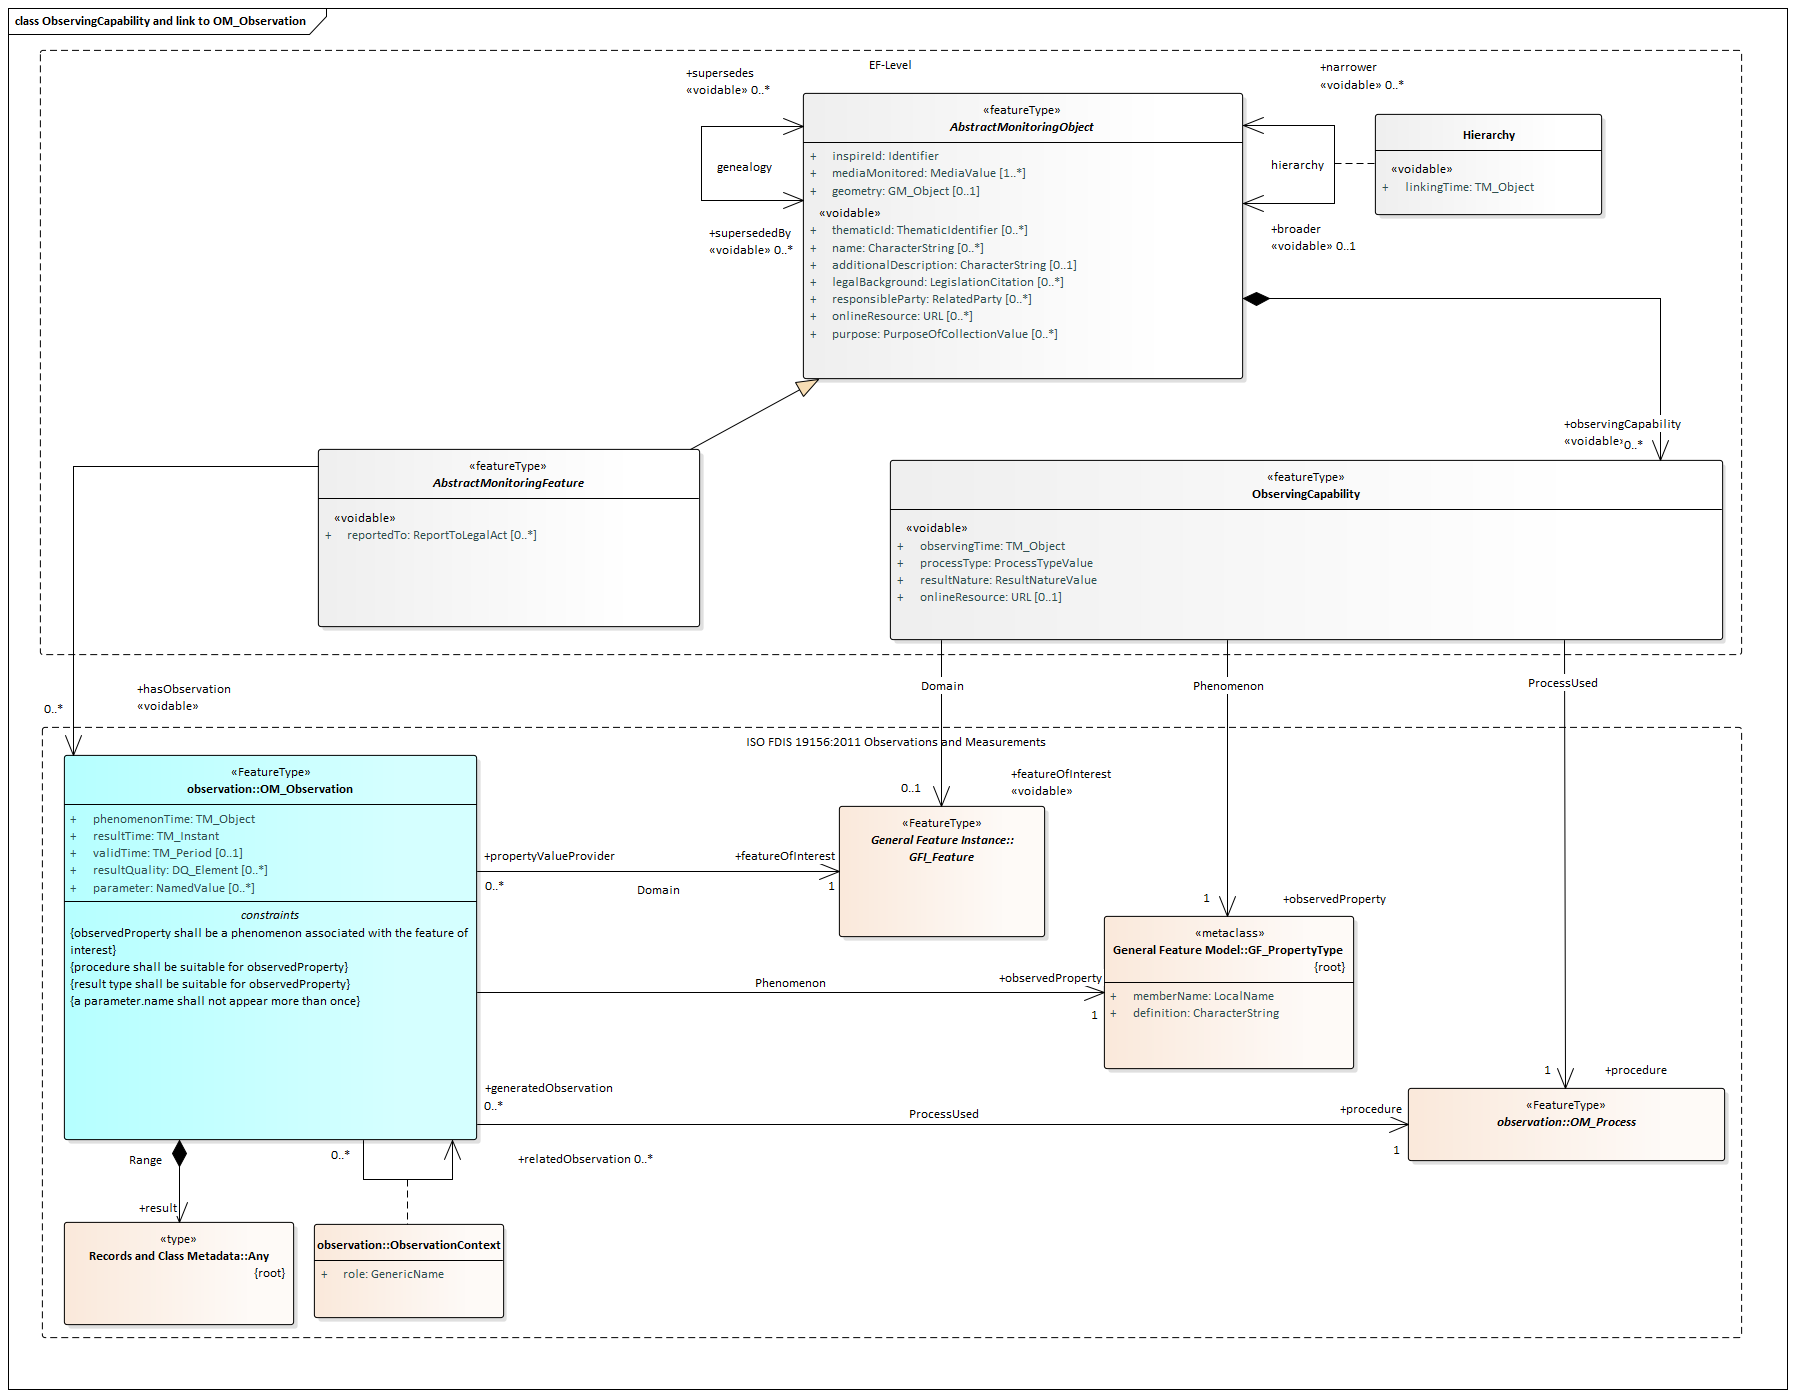This screenshot has height=1397, width=1795.
Task: Click onlineResource: URL [0..*] attribute
Action: pyautogui.click(x=901, y=316)
